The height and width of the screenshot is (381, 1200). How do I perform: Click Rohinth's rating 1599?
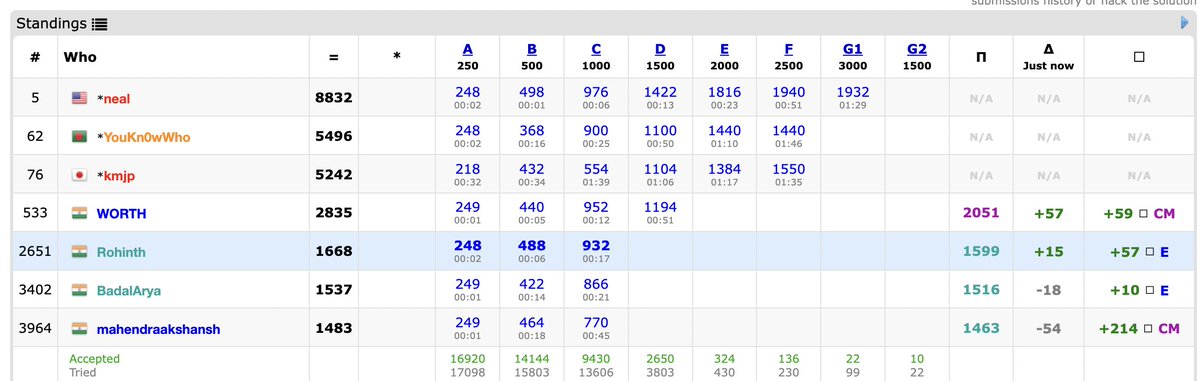[981, 252]
